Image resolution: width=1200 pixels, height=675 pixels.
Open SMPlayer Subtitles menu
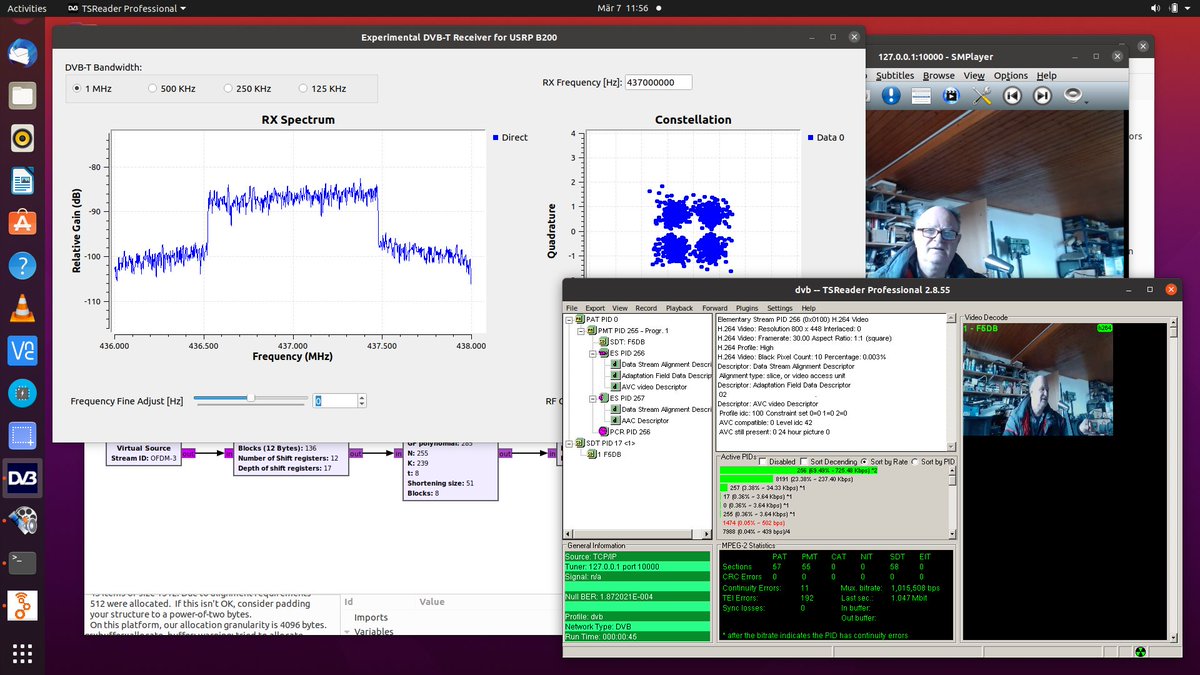[x=895, y=76]
